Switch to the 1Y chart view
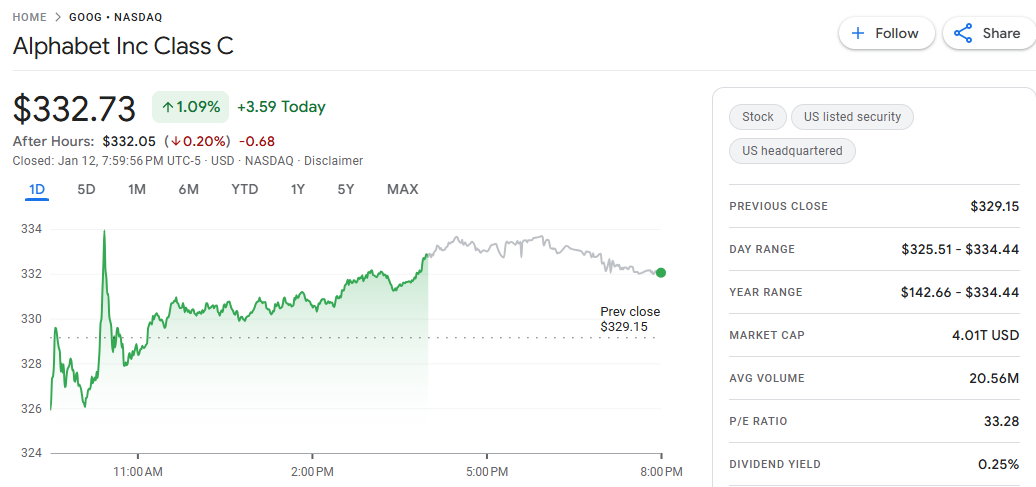 [298, 189]
